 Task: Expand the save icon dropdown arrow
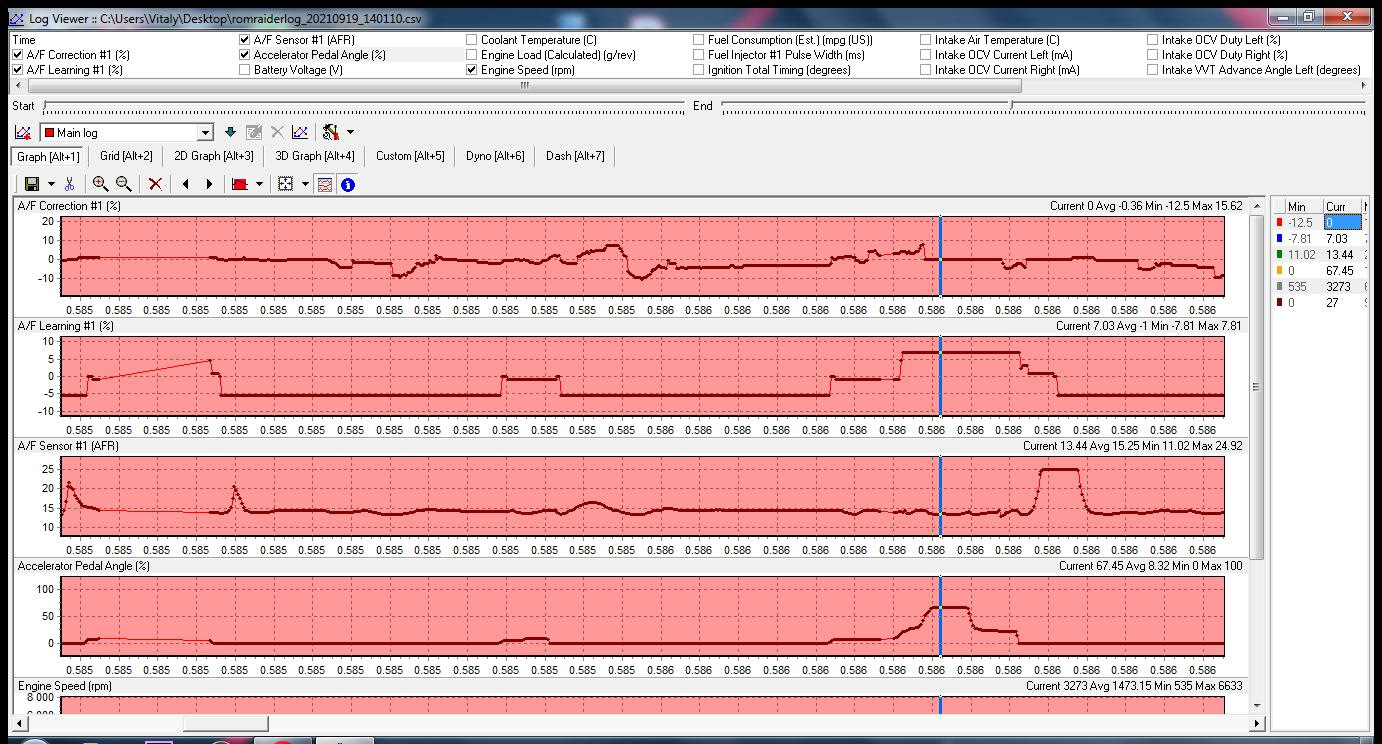coord(52,184)
